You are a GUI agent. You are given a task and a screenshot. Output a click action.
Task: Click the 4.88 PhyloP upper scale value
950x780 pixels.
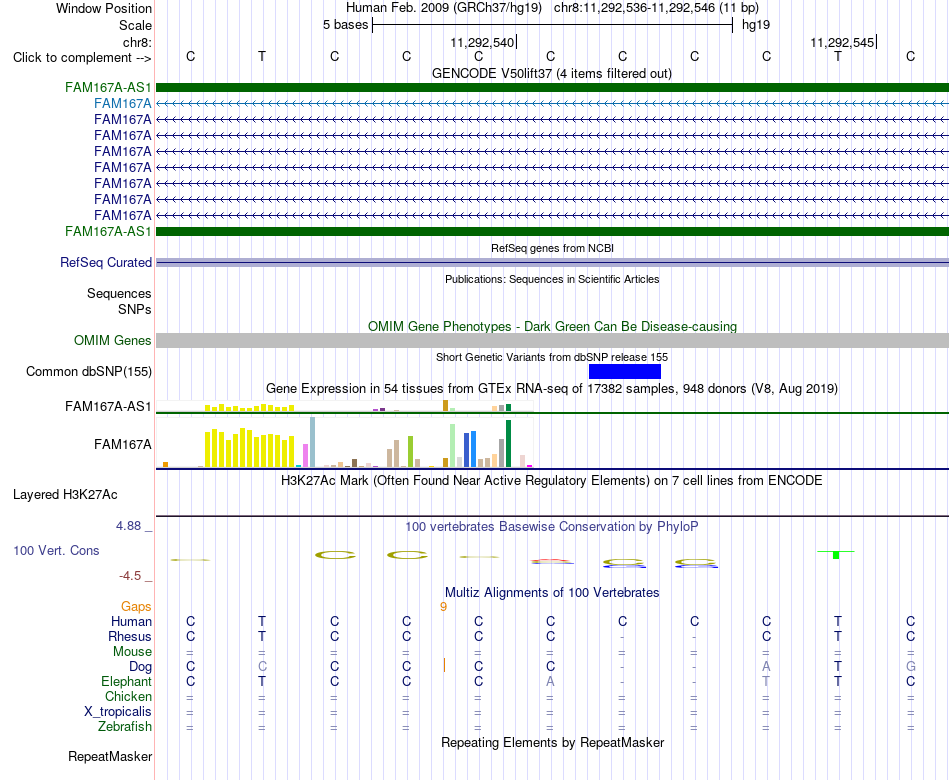128,526
